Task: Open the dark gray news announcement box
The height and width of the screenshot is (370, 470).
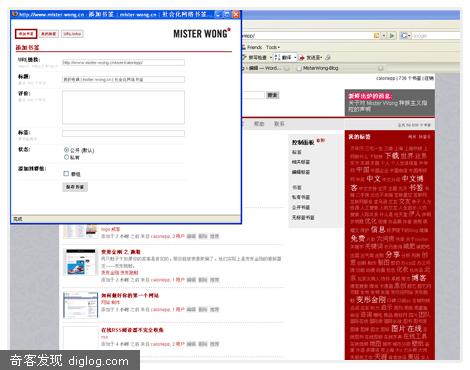Action: coord(390,103)
